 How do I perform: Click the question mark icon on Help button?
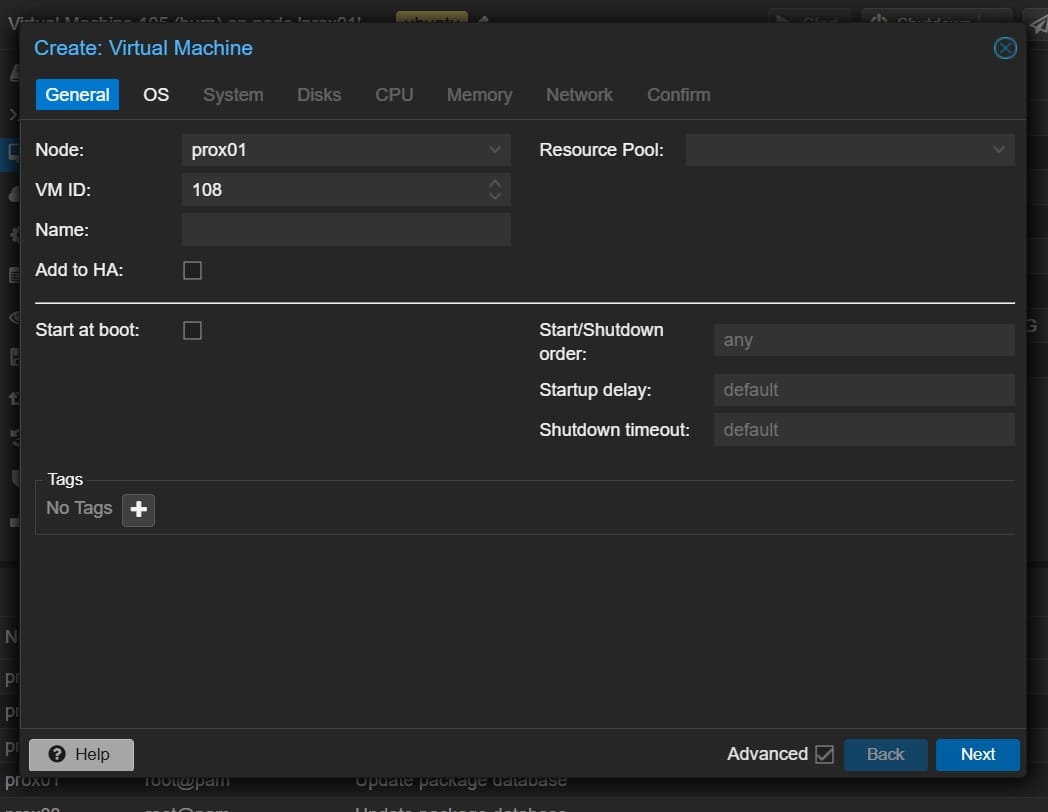click(59, 754)
